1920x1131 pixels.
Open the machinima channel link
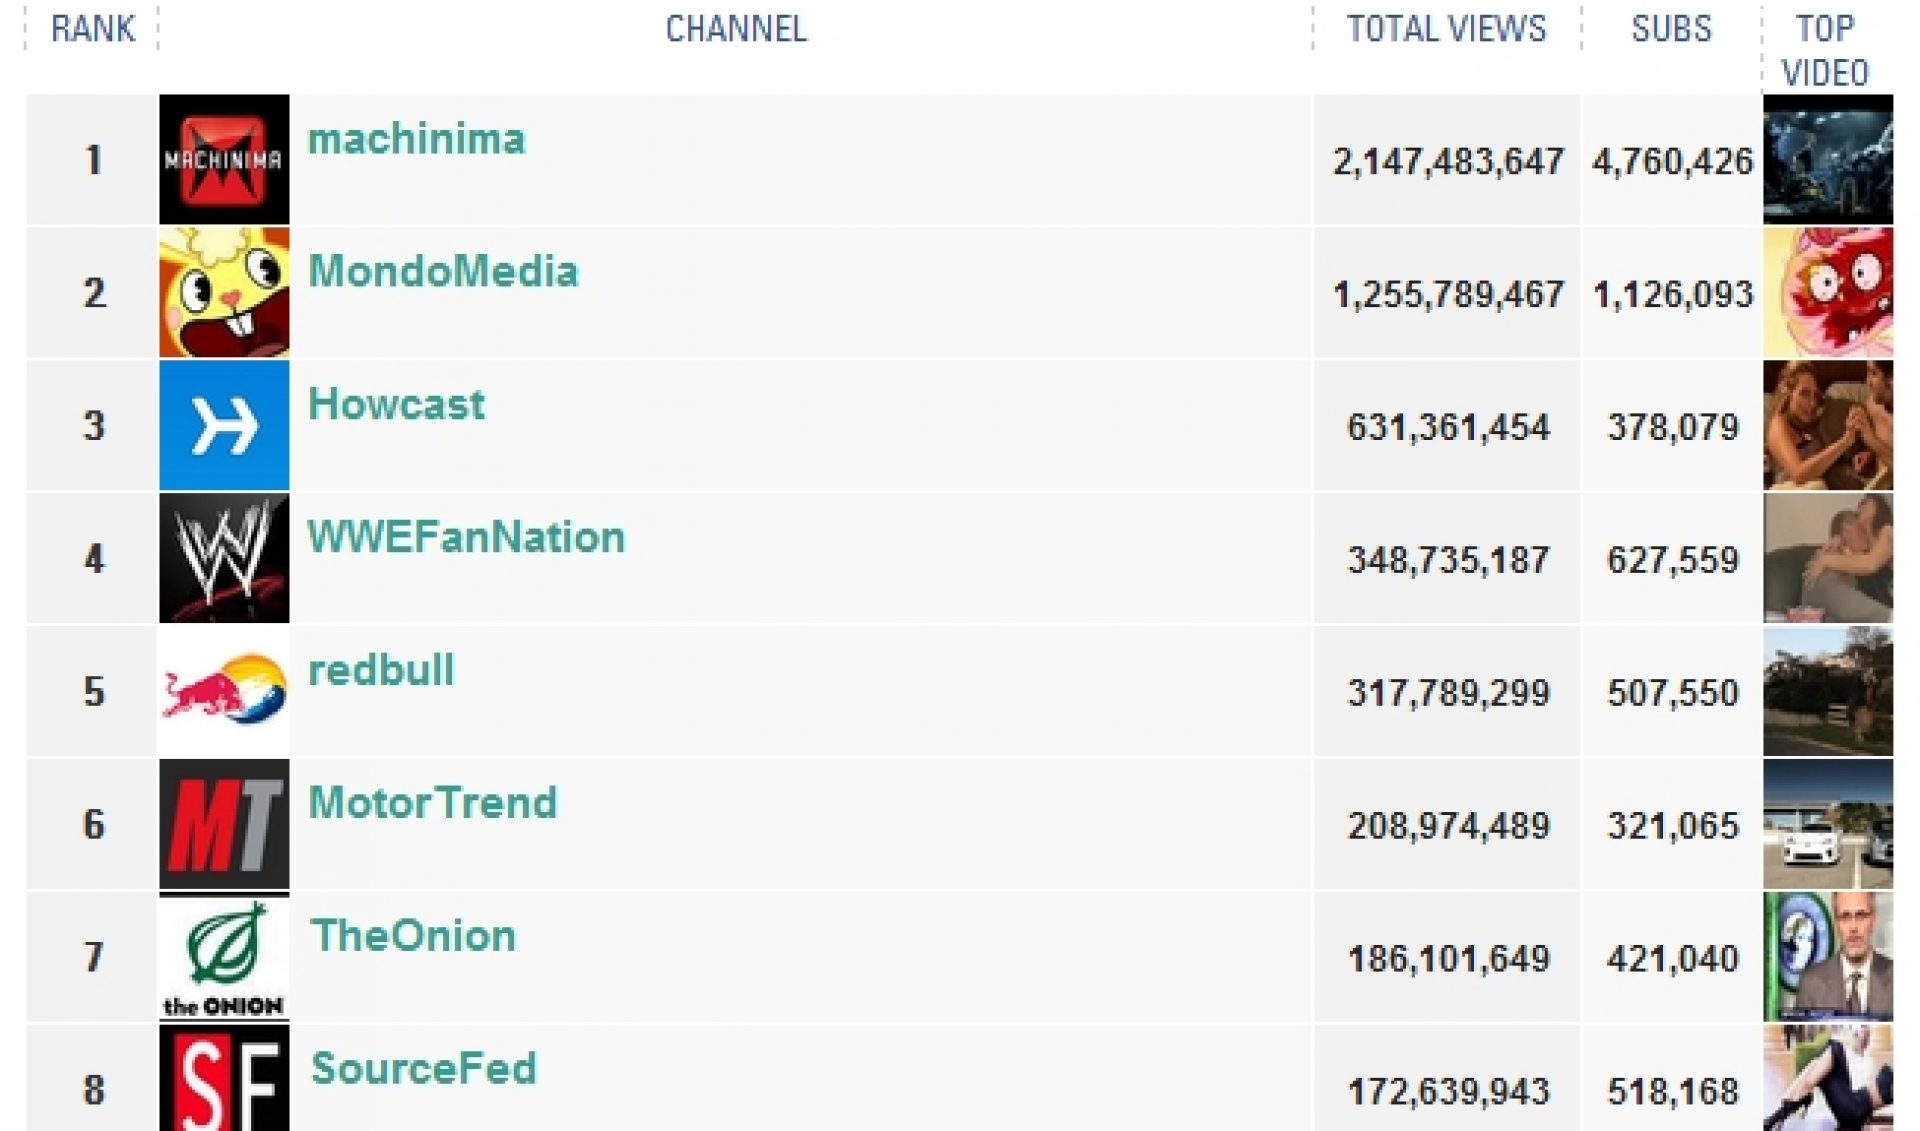point(417,139)
